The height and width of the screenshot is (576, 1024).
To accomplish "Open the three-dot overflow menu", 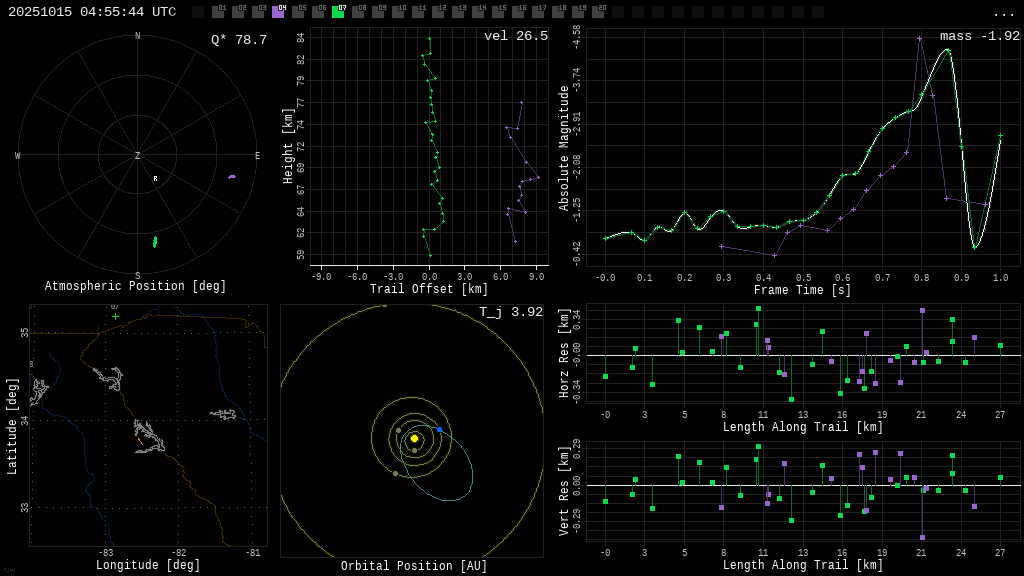I will click(1003, 13).
